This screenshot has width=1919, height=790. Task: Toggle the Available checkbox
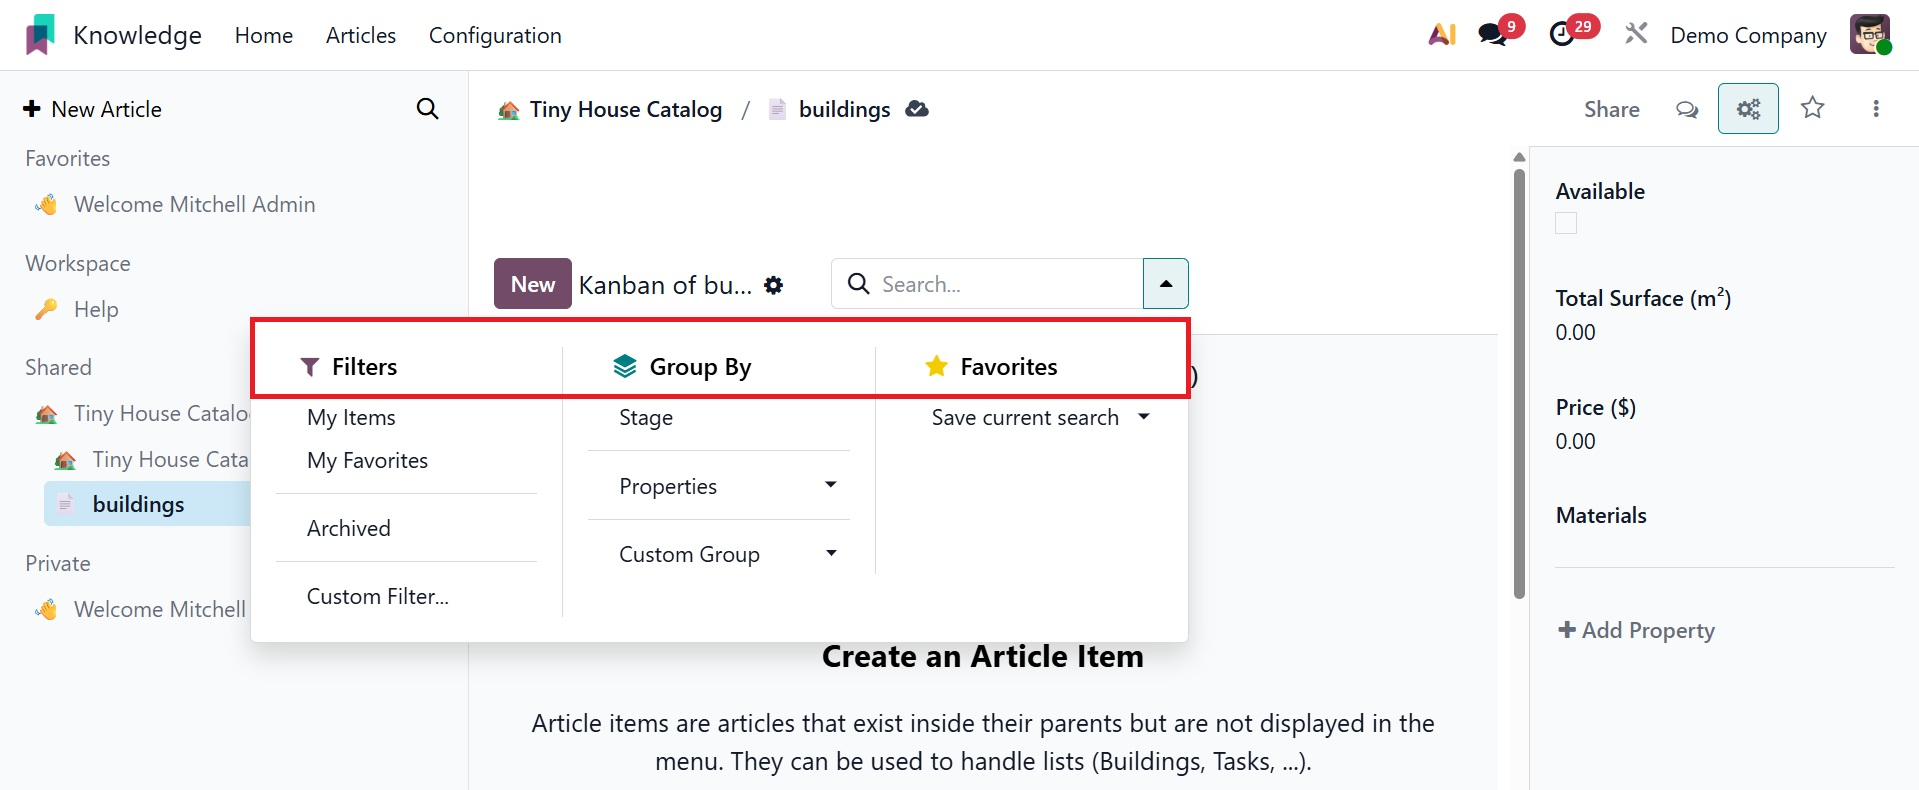[1566, 224]
